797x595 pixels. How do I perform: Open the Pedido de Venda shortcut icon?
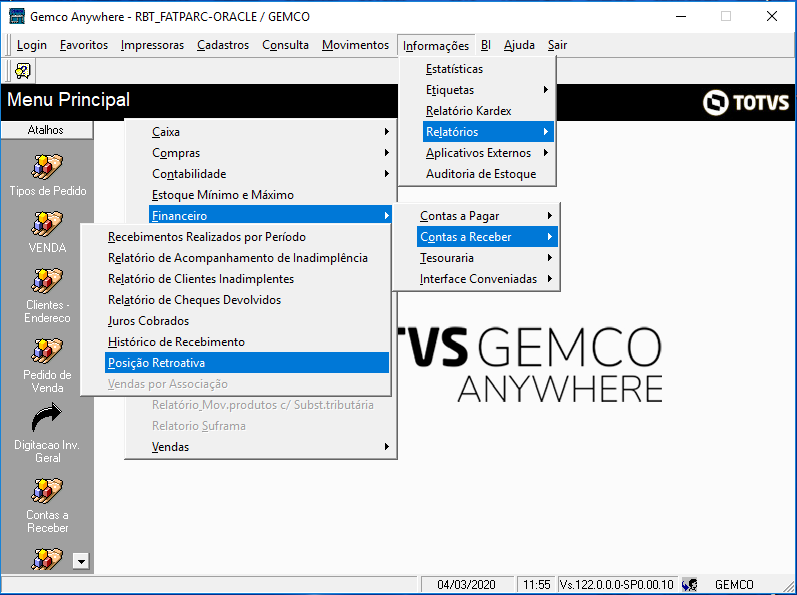(x=47, y=351)
